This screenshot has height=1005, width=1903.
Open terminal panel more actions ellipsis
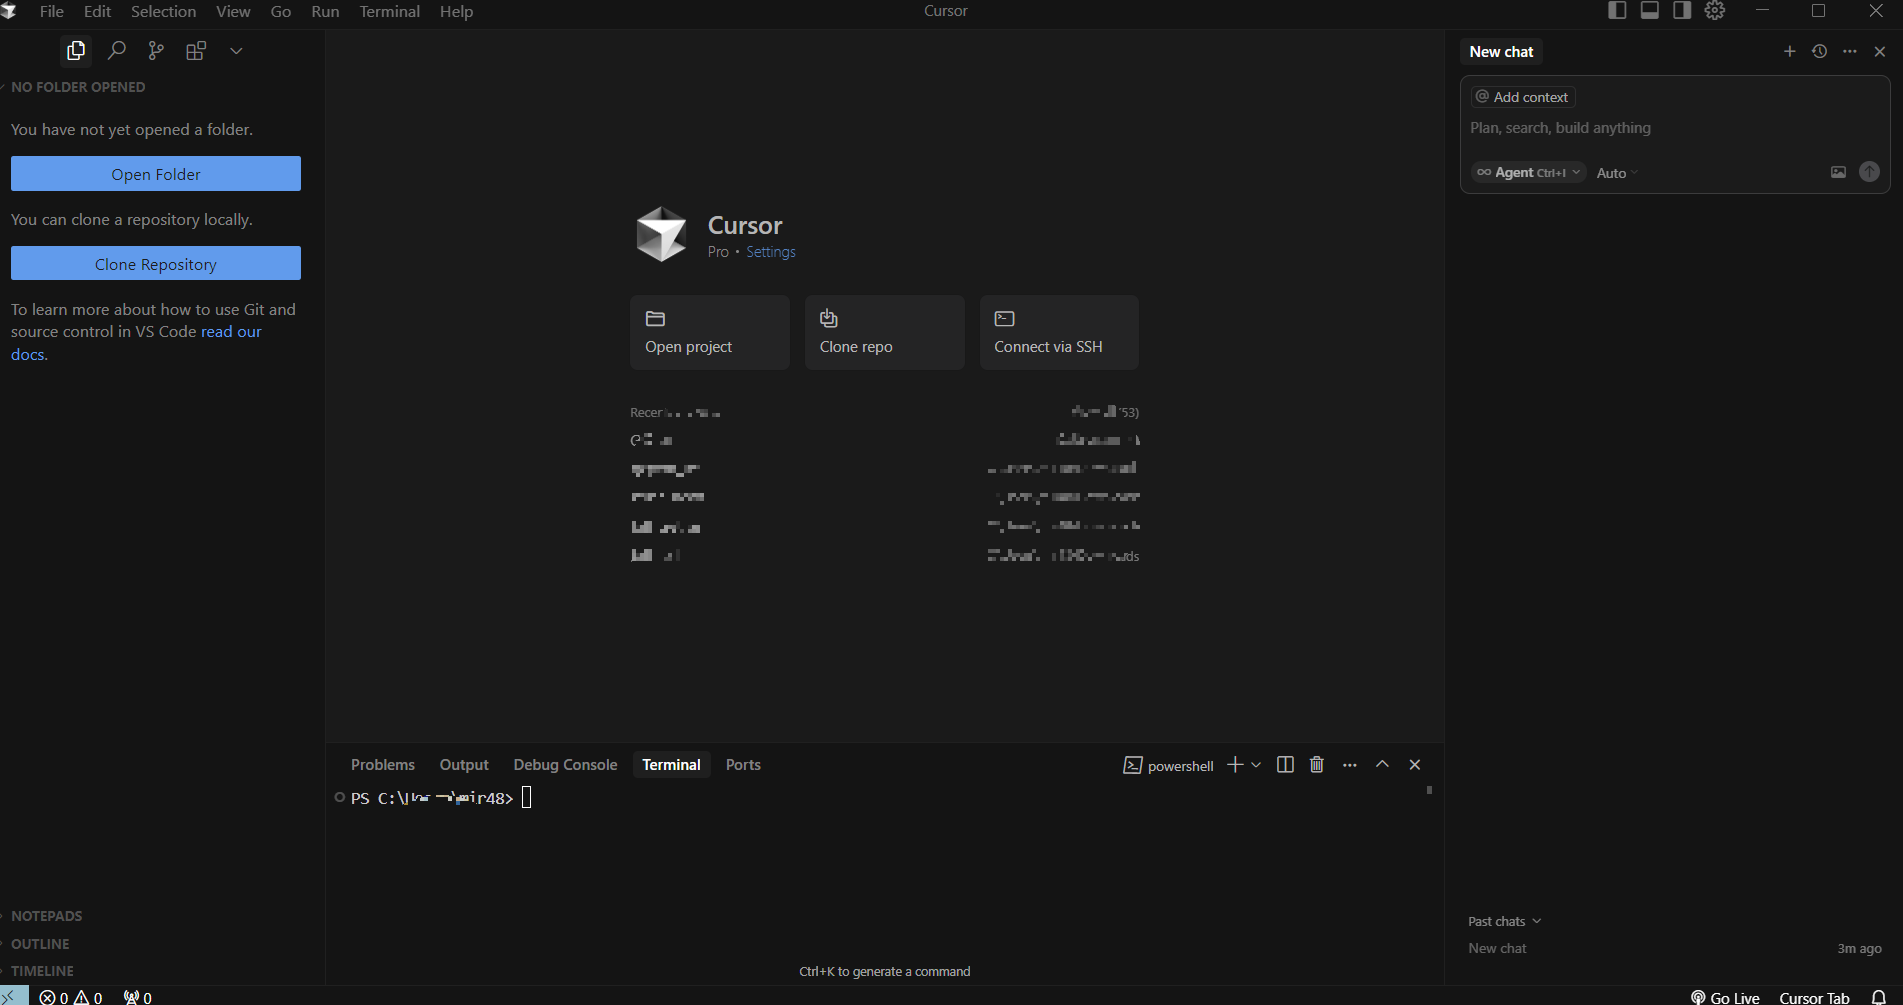click(x=1350, y=764)
